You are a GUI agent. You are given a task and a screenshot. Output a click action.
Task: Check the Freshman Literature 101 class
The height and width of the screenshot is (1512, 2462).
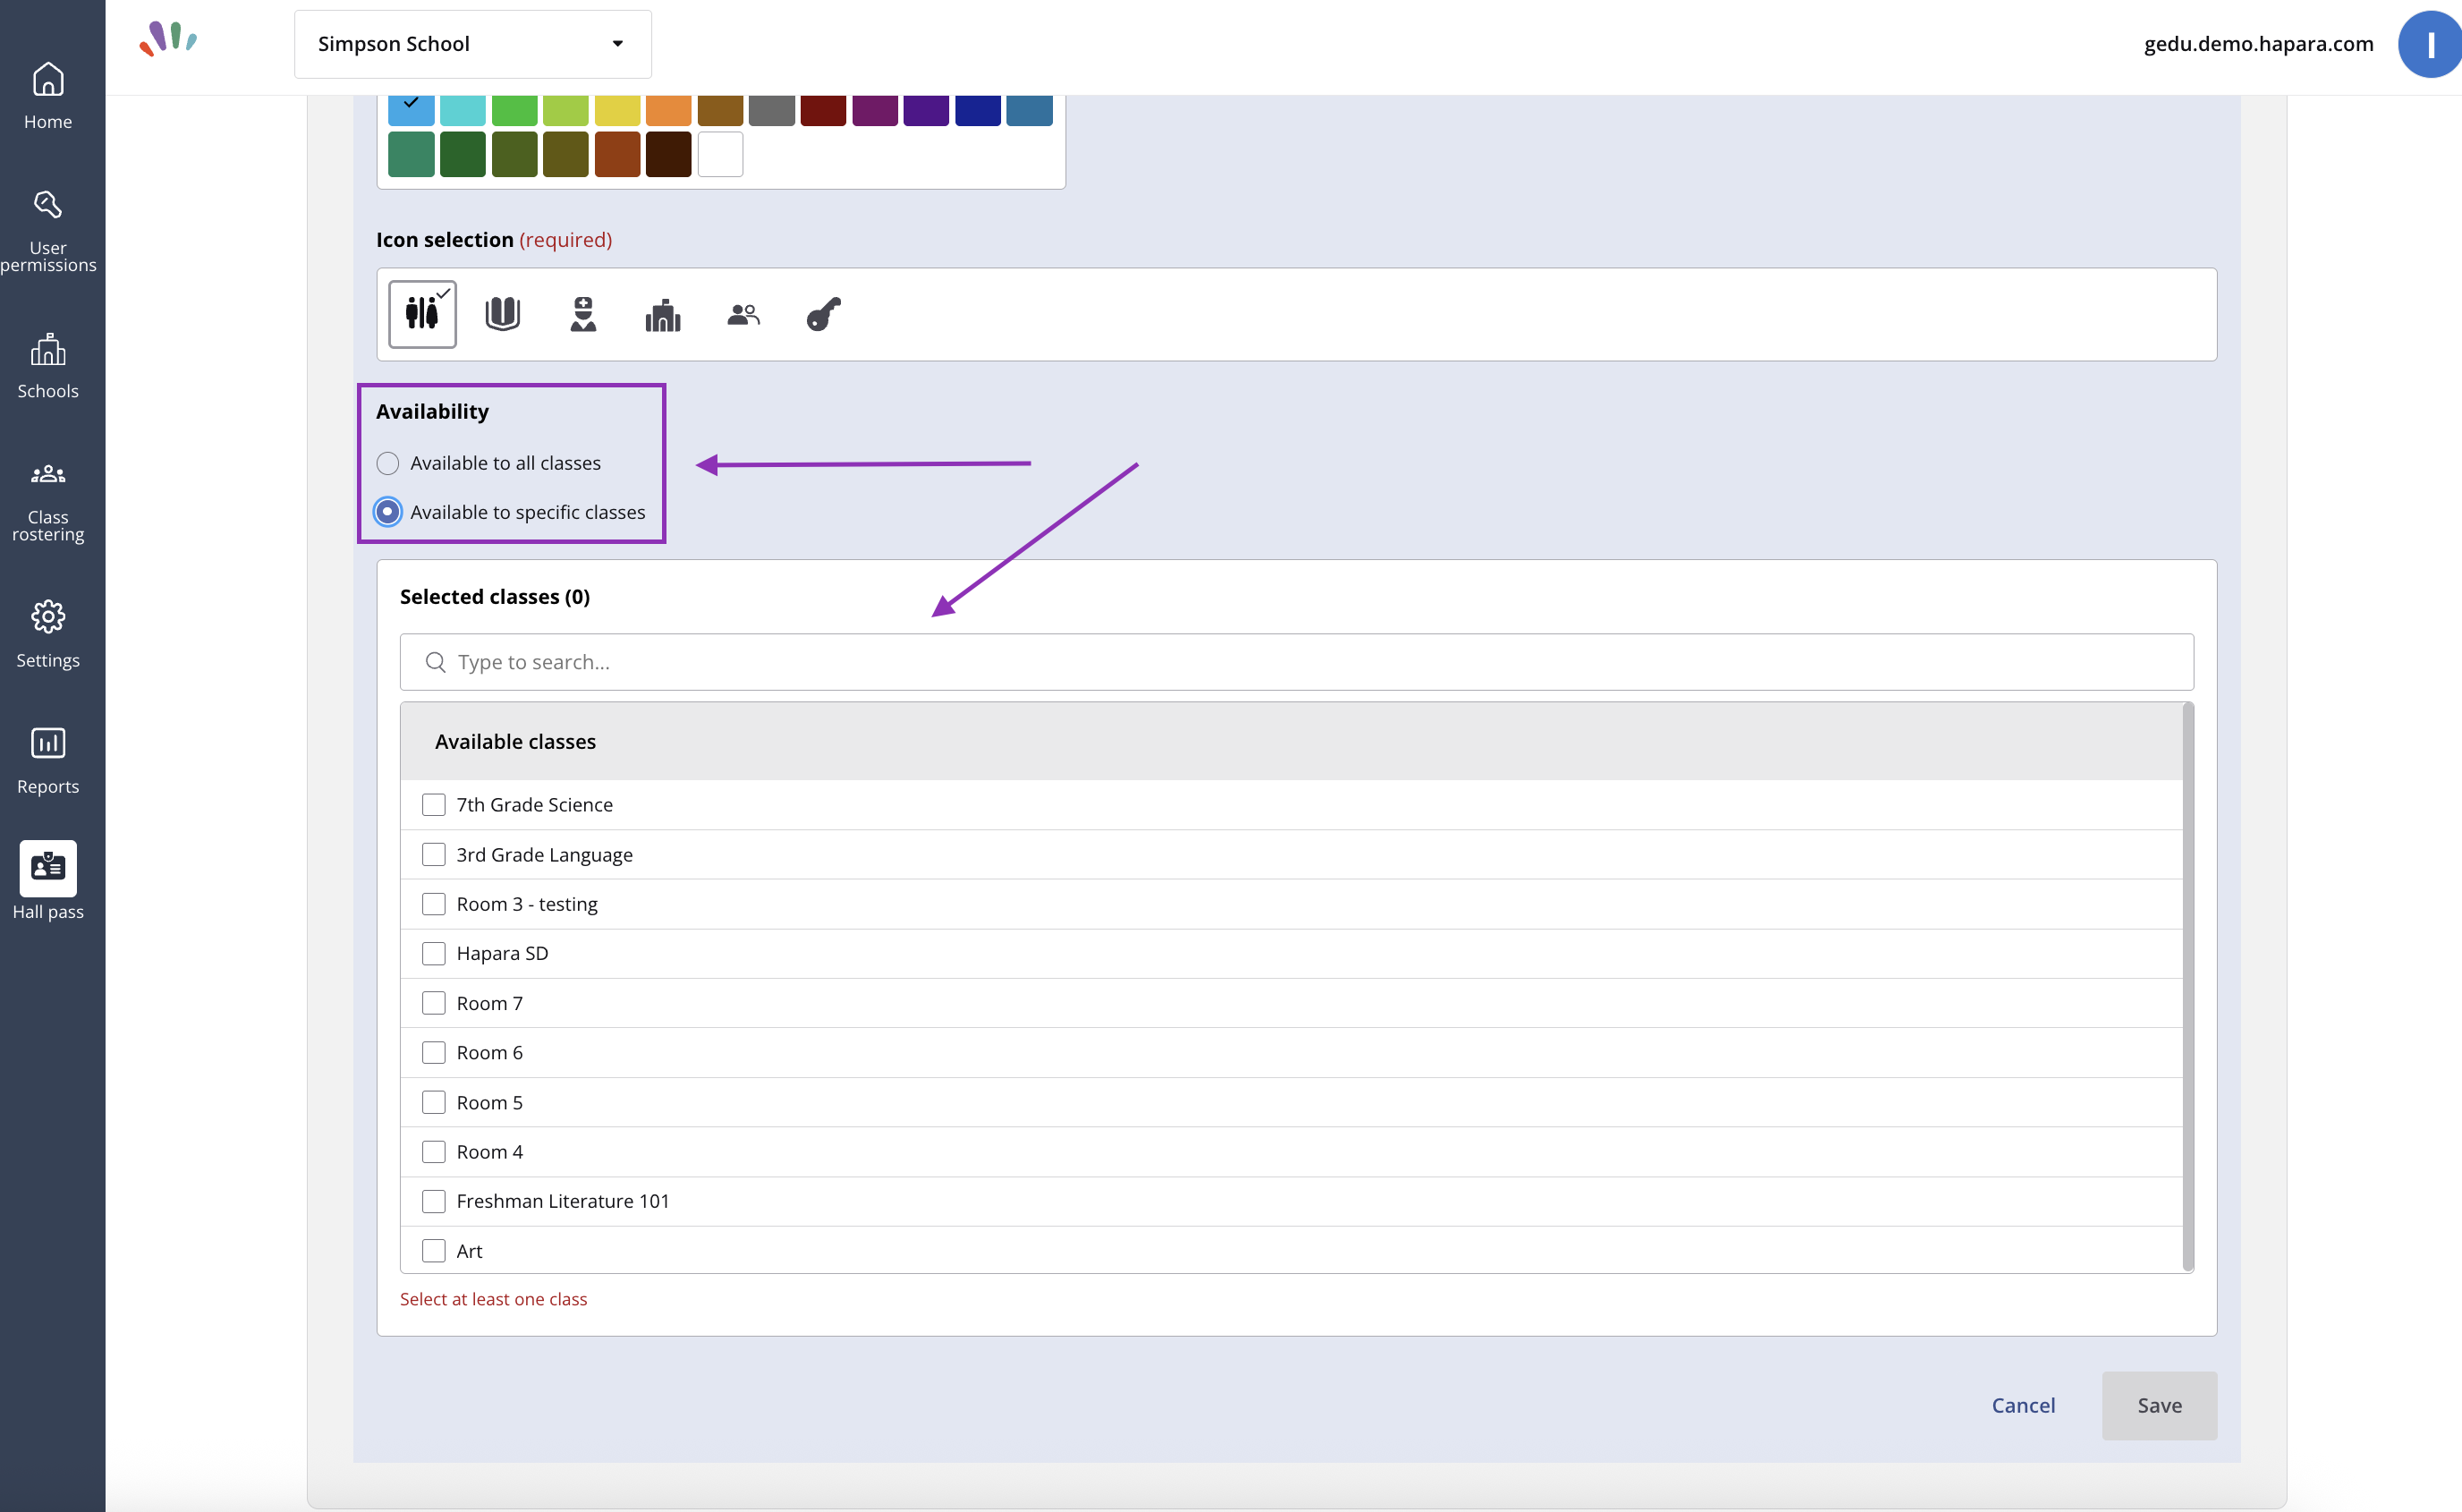click(433, 1201)
